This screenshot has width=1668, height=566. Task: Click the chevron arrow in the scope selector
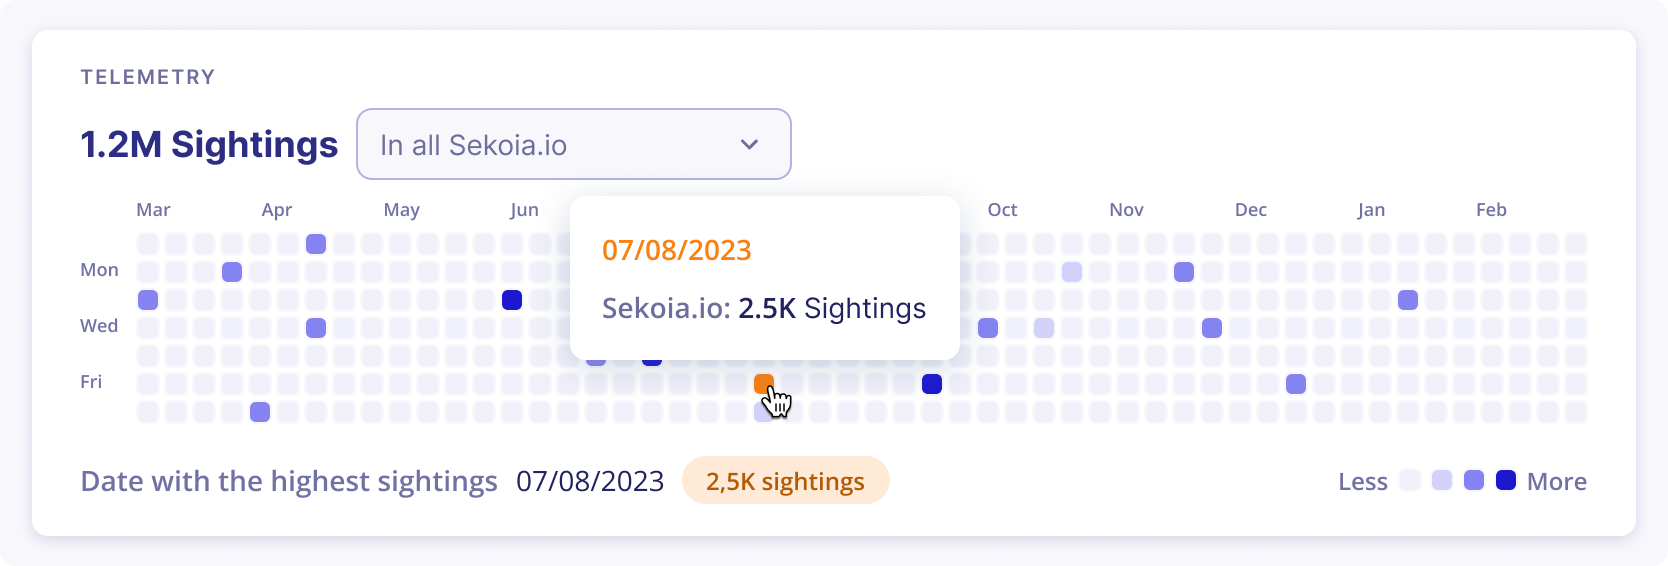tap(749, 145)
